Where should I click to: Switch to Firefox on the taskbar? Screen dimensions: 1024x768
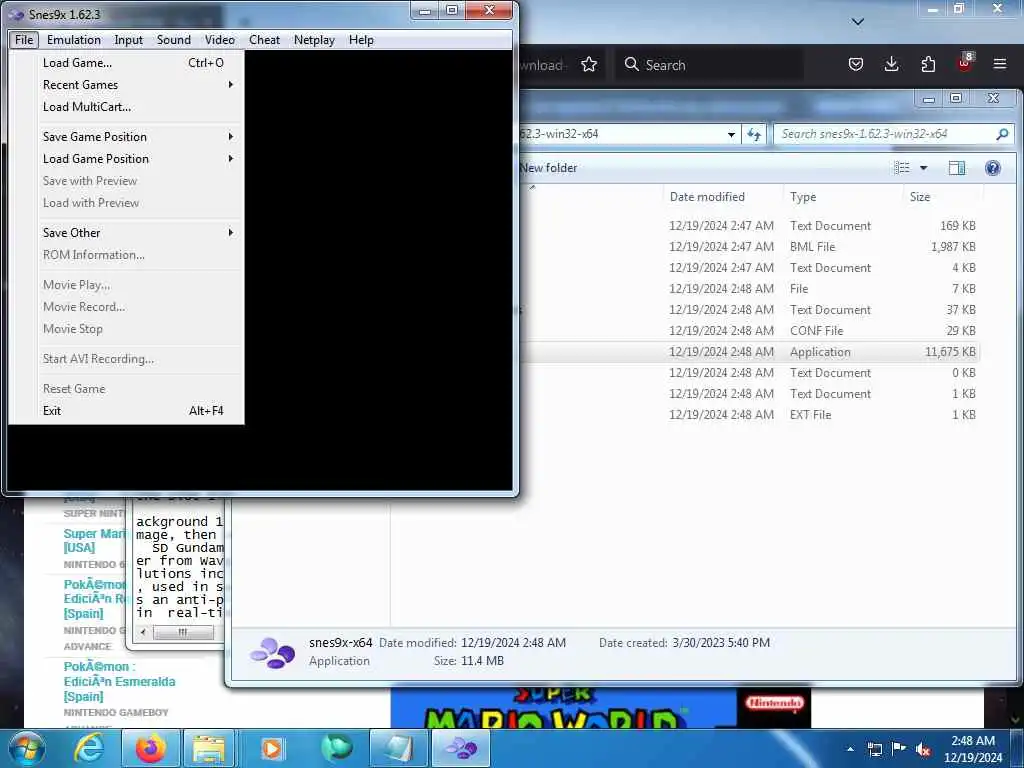tap(150, 748)
